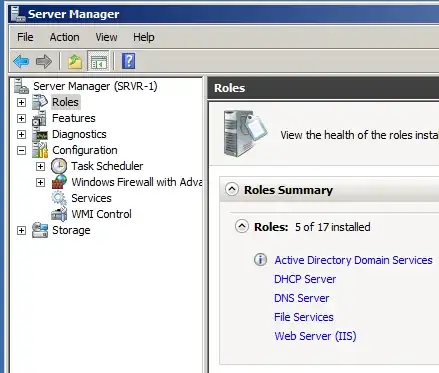Expand the Storage tree node

click(21, 230)
